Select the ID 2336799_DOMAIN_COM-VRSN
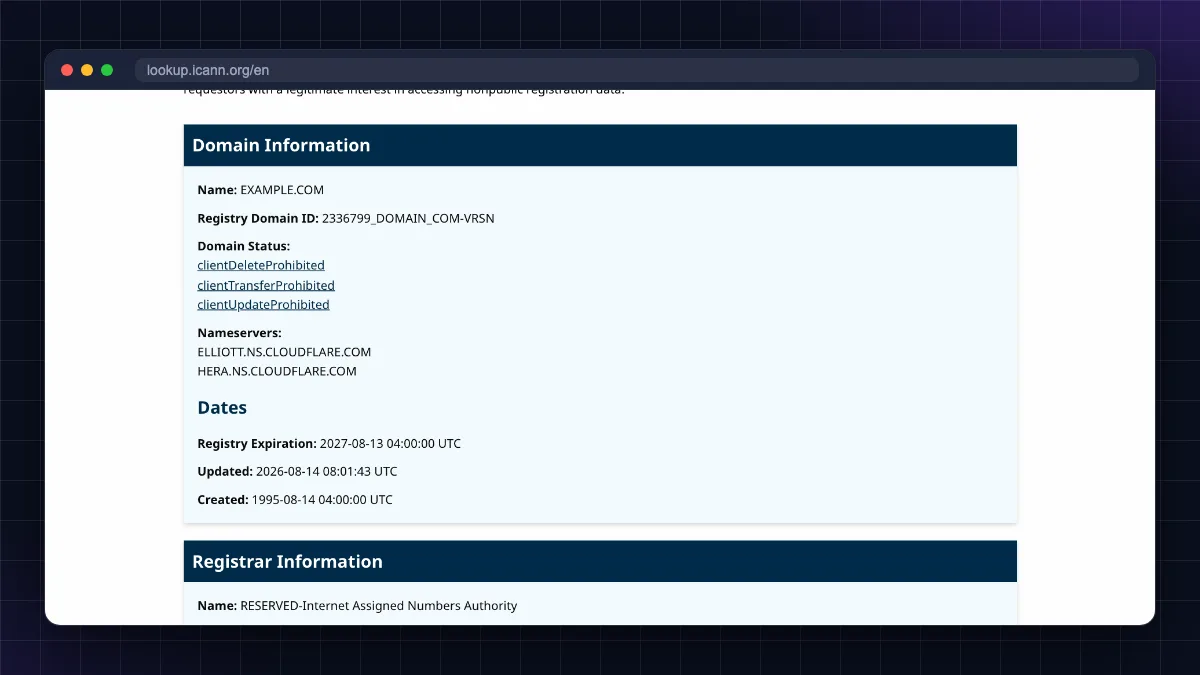This screenshot has width=1200, height=675. pos(408,218)
